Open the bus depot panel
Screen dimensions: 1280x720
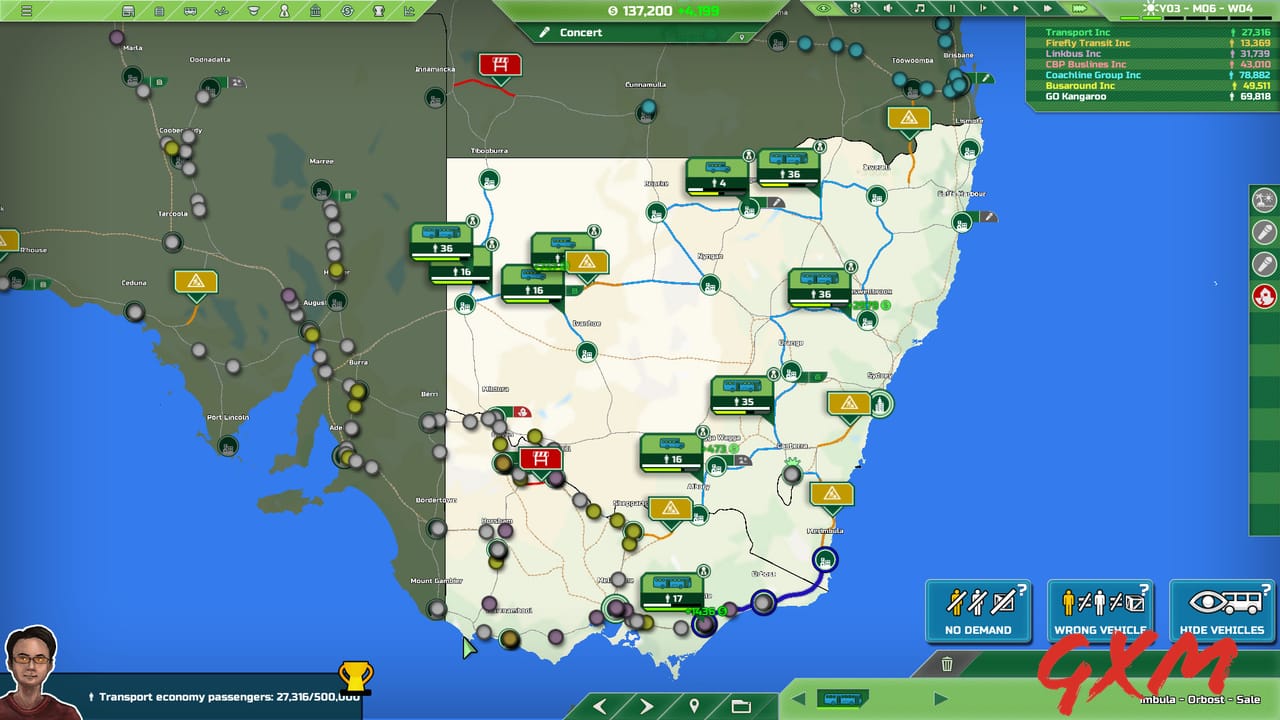coord(128,11)
